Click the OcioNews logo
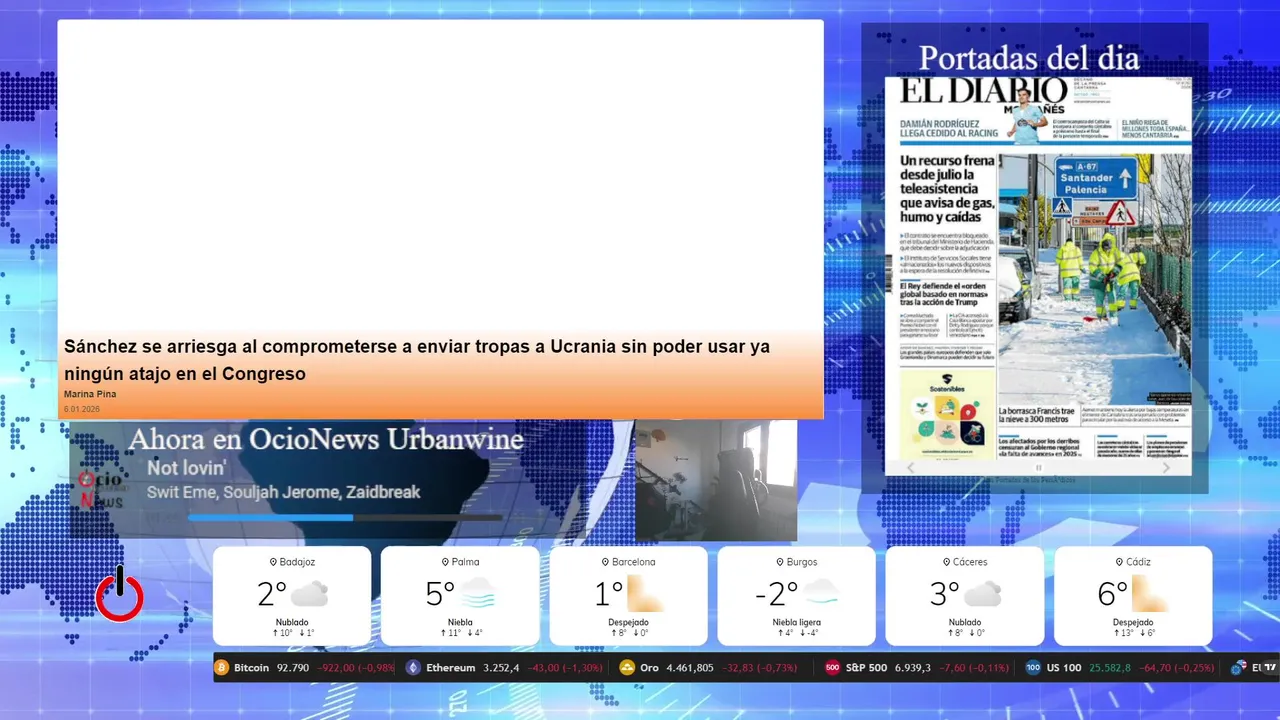 (x=101, y=489)
